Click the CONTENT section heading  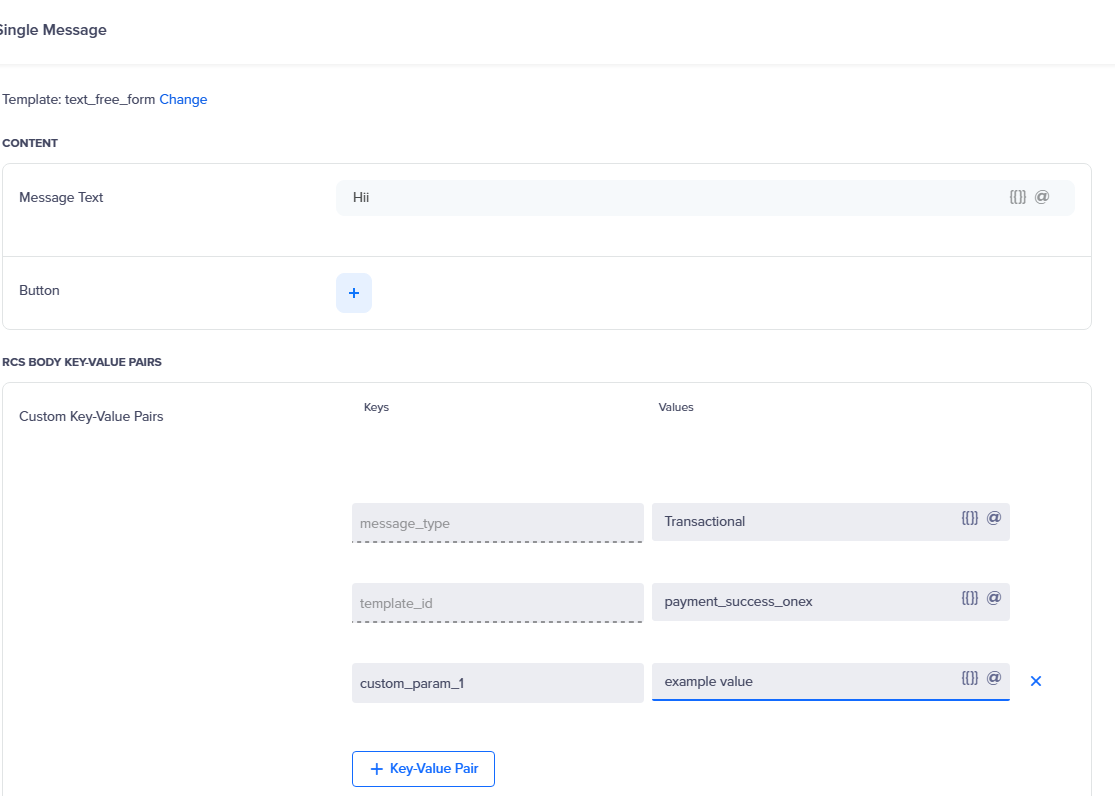pos(30,143)
